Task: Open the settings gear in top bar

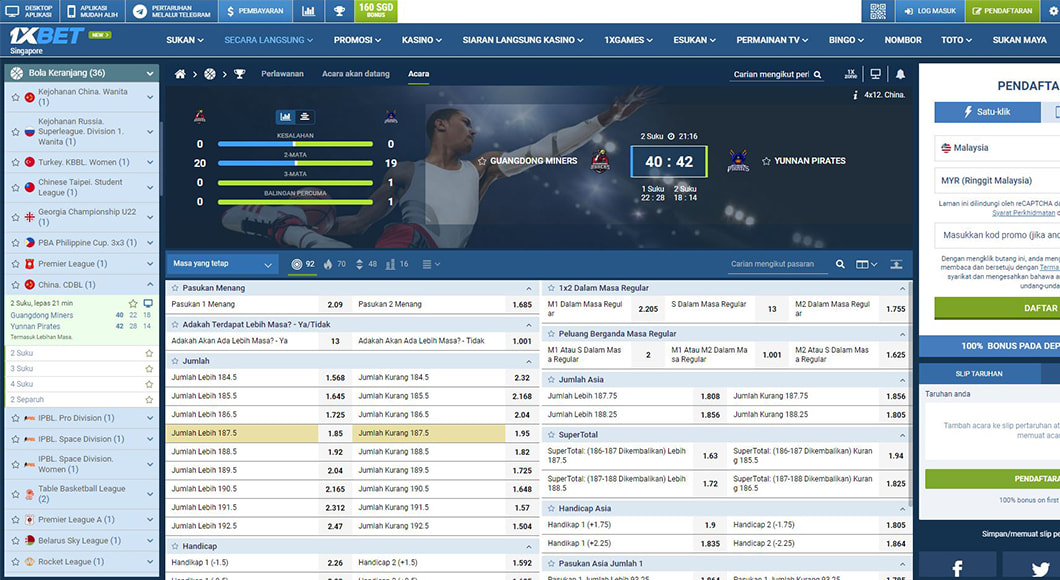Action: [x=1053, y=11]
